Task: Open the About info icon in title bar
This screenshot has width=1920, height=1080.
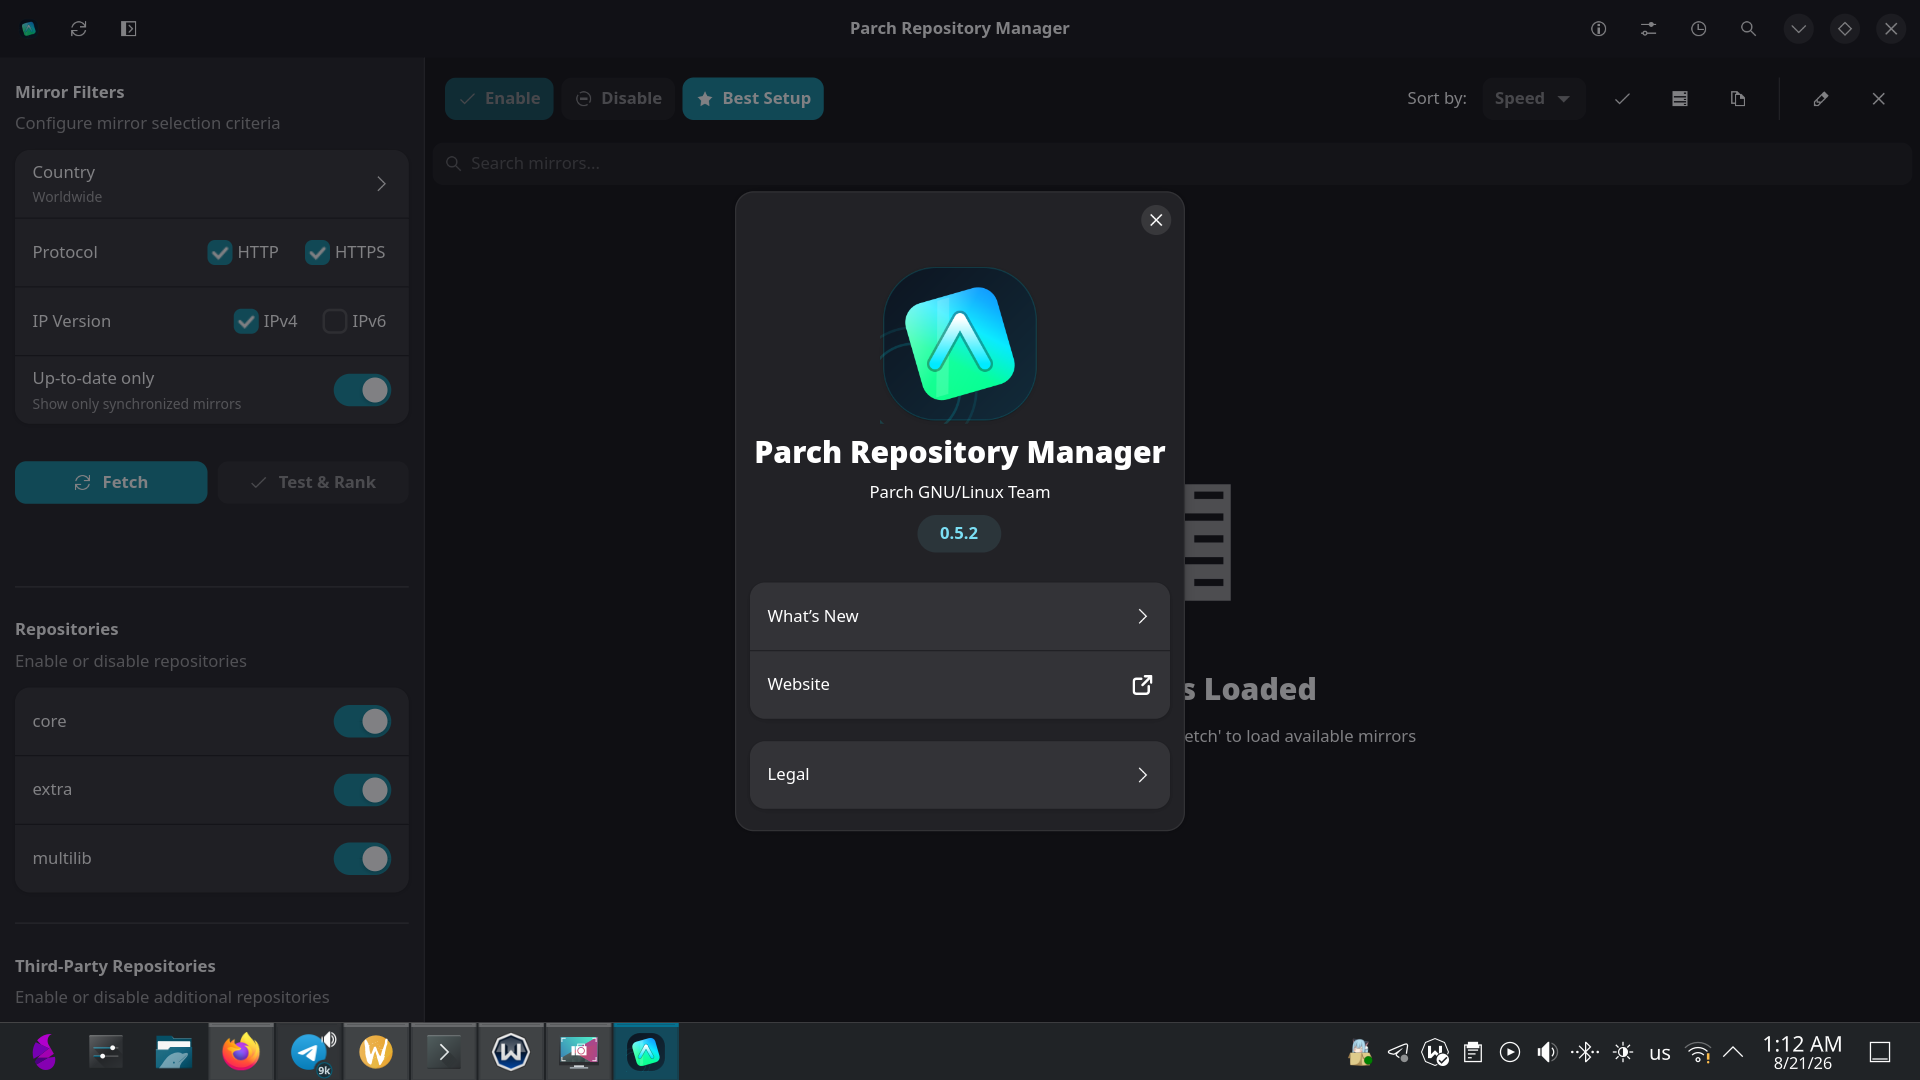Action: [1599, 29]
